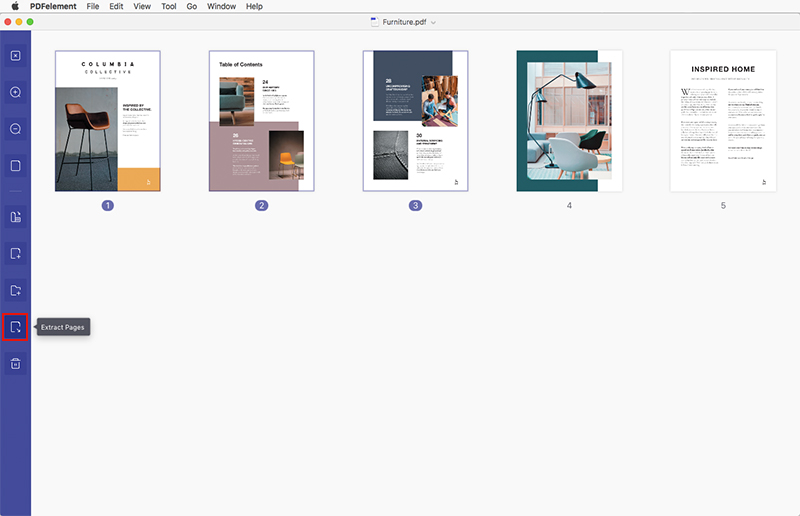The height and width of the screenshot is (516, 800).
Task: Select the Columbia Collective cover page thumbnail
Action: pos(108,121)
